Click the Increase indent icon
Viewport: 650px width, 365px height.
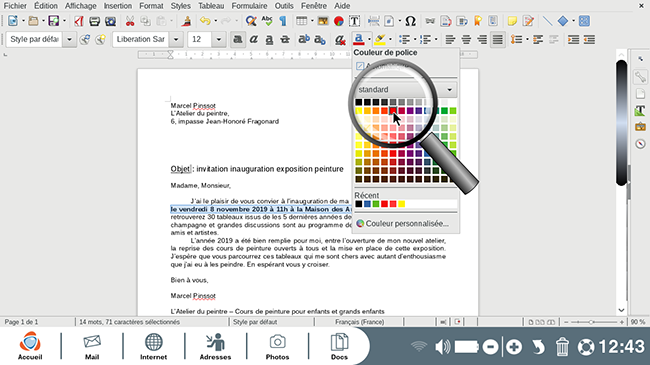(573, 39)
